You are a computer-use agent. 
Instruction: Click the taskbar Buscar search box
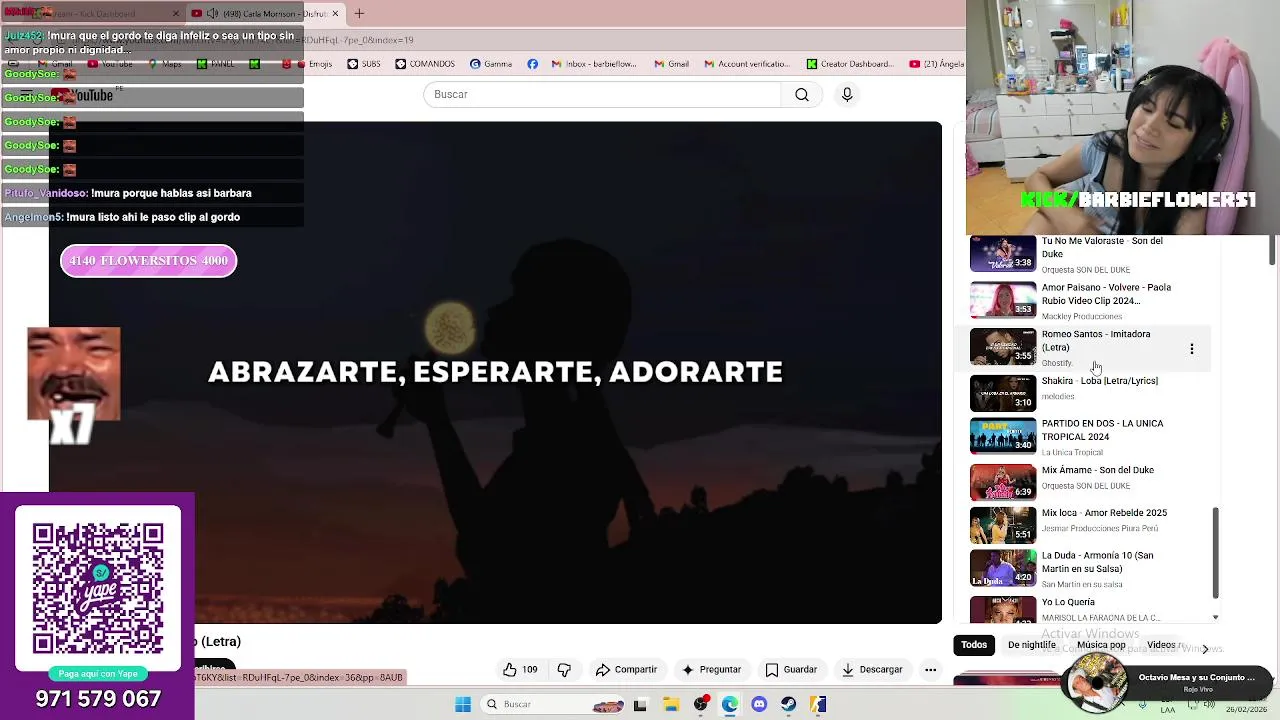(x=553, y=704)
